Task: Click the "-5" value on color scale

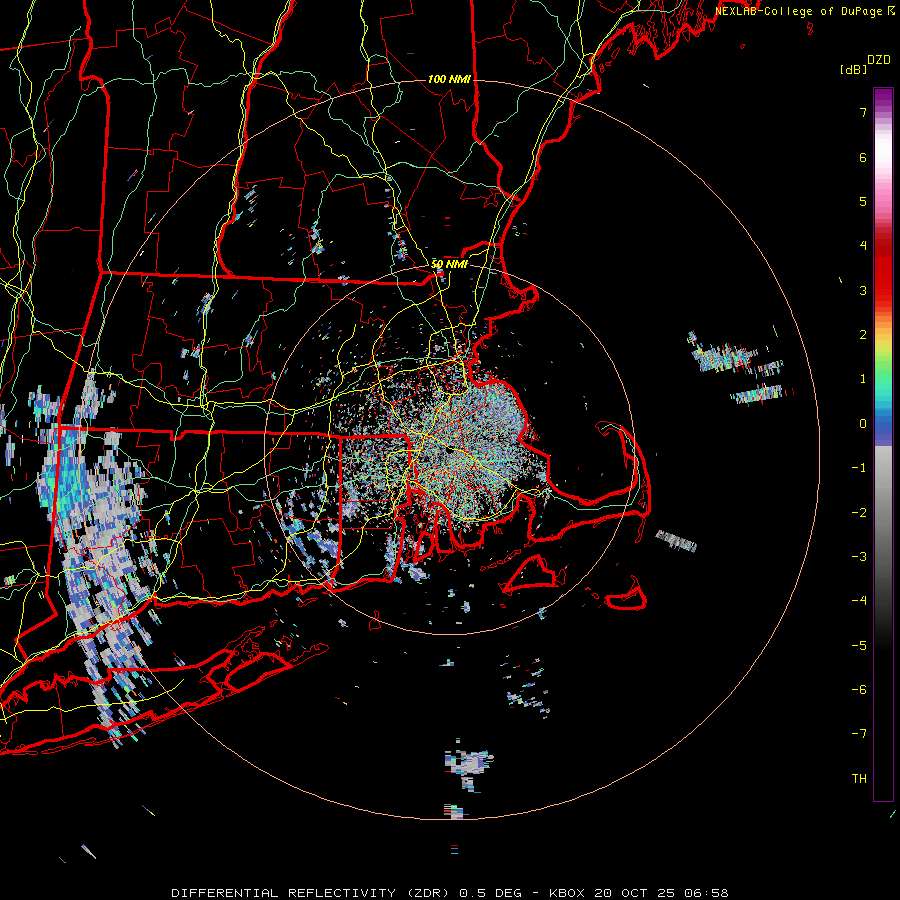Action: click(859, 646)
